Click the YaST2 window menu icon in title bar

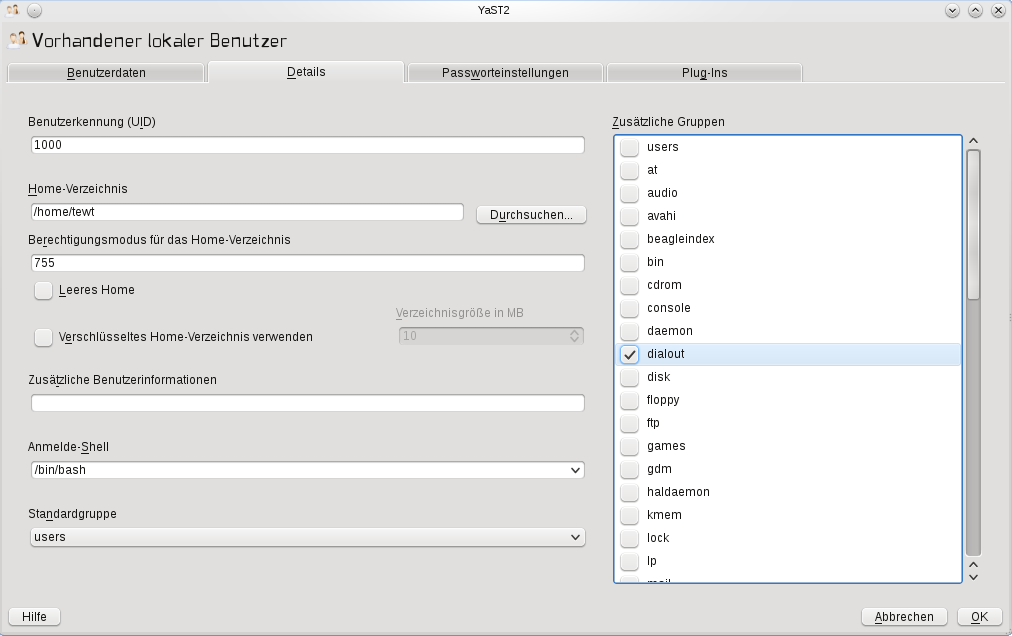tap(12, 10)
